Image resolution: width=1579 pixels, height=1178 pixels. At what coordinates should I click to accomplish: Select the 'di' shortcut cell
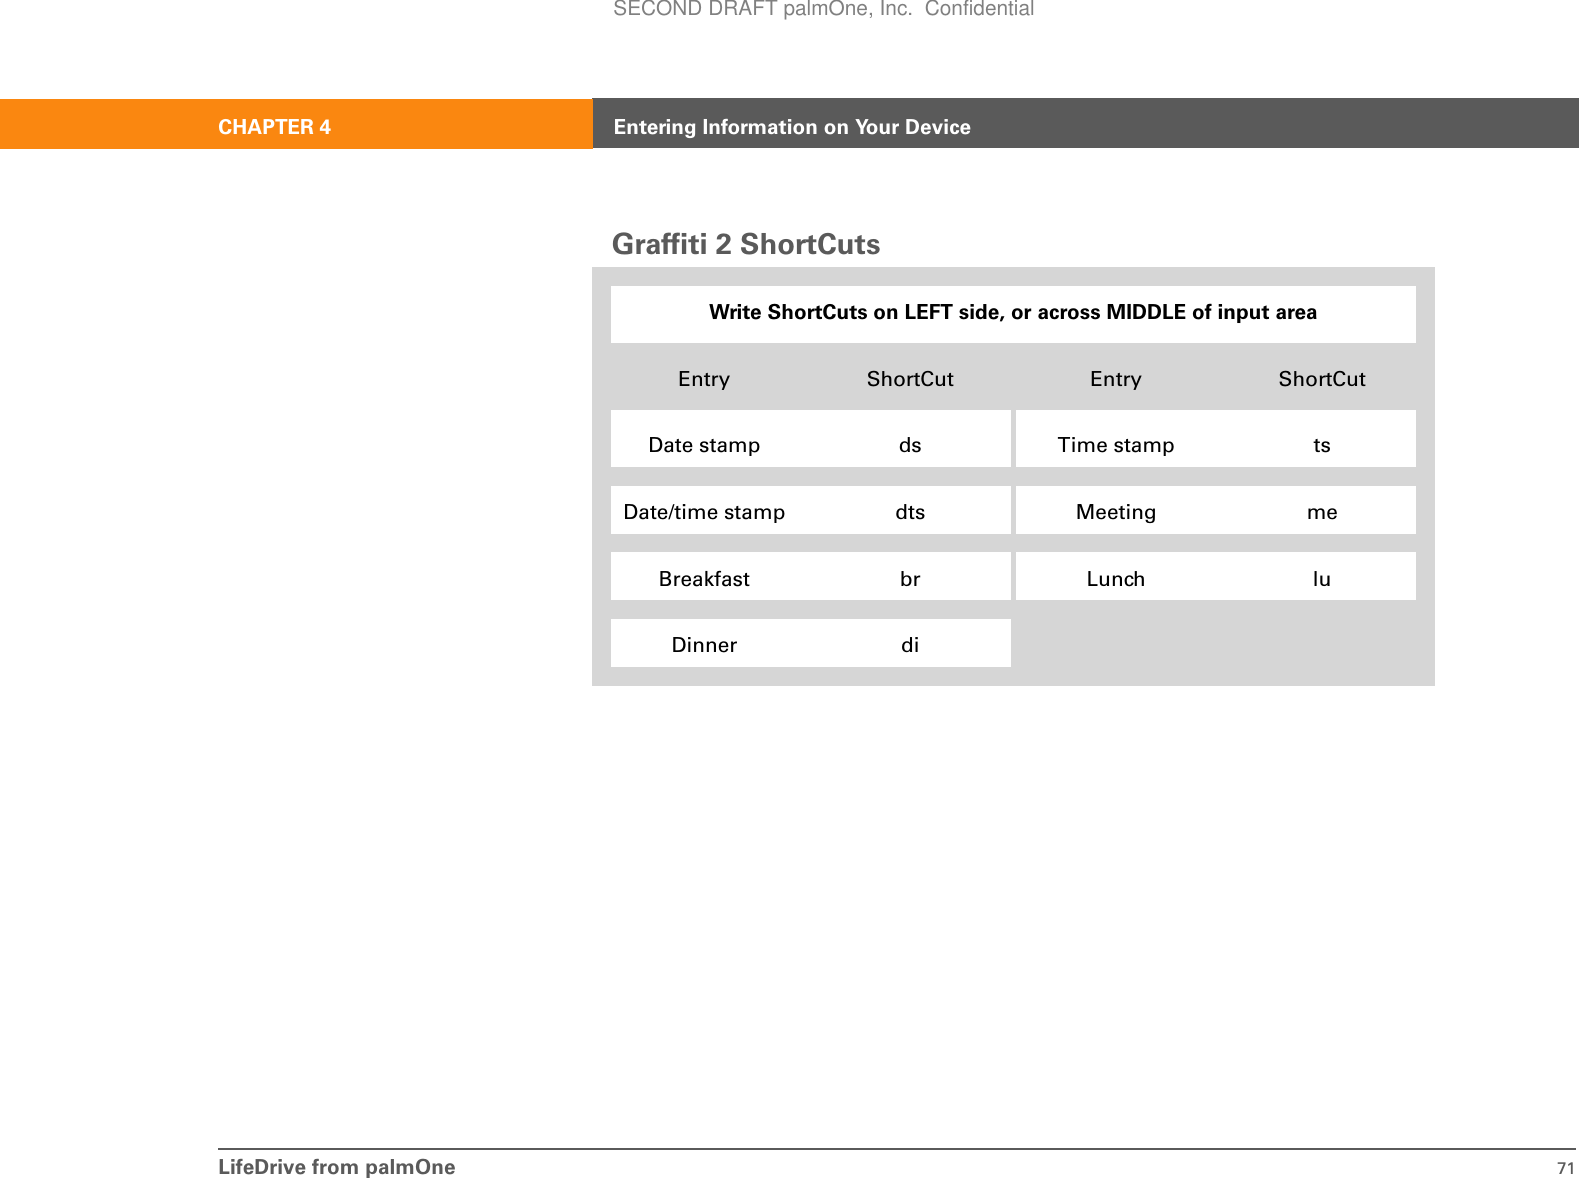coord(910,645)
